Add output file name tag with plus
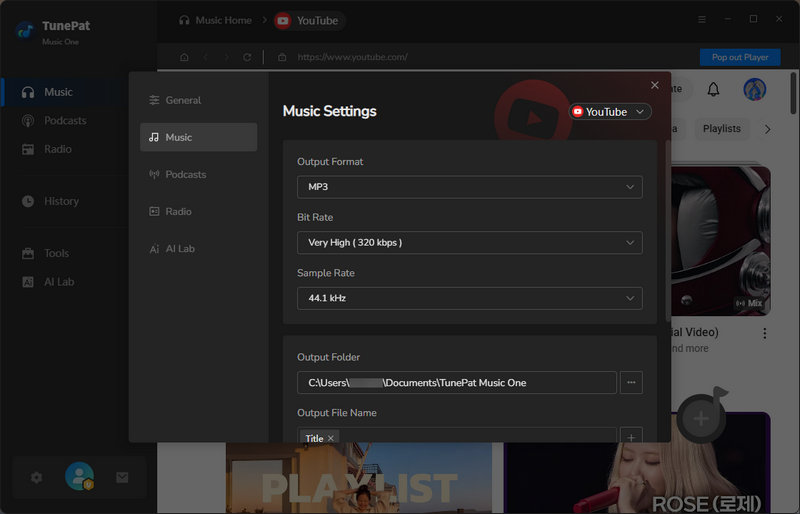The image size is (800, 514). coord(630,437)
